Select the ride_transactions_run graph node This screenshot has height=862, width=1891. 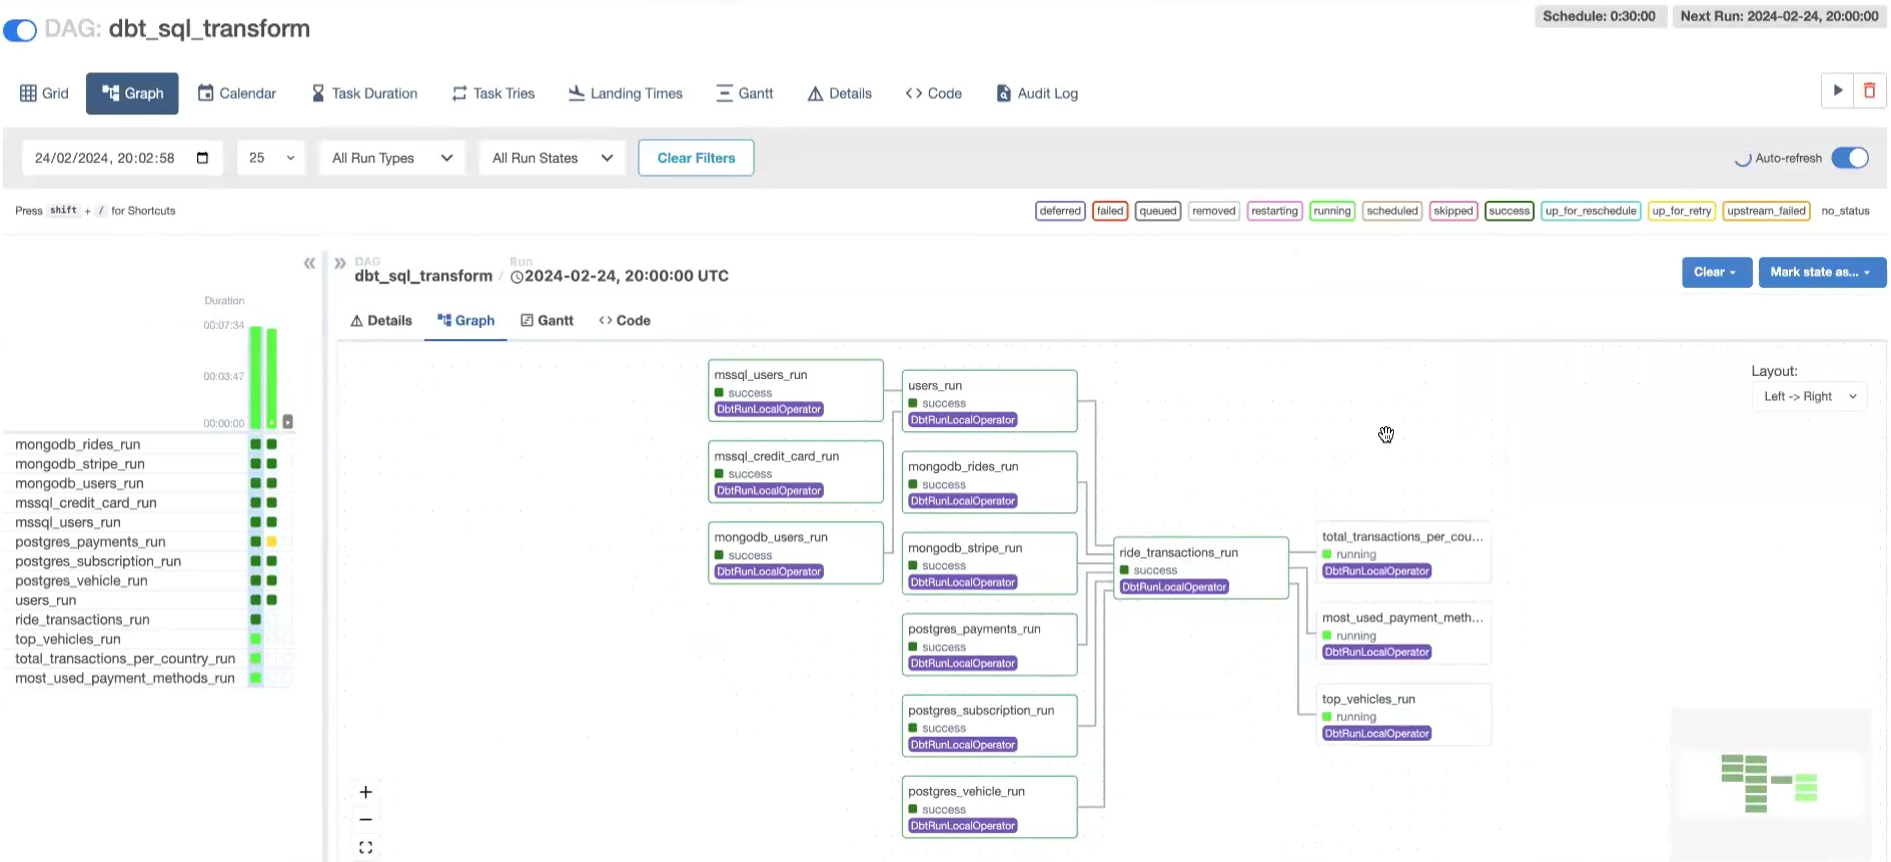pyautogui.click(x=1200, y=568)
